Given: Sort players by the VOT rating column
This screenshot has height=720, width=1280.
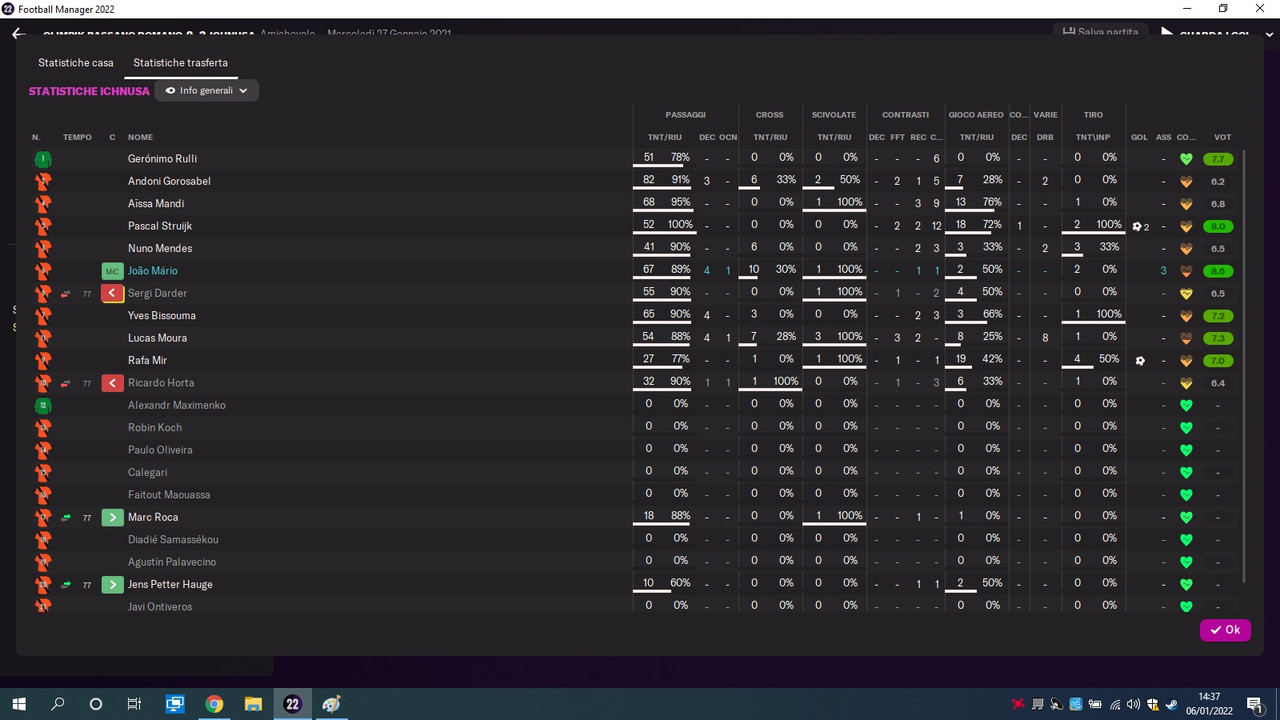Looking at the screenshot, I should click(x=1222, y=137).
